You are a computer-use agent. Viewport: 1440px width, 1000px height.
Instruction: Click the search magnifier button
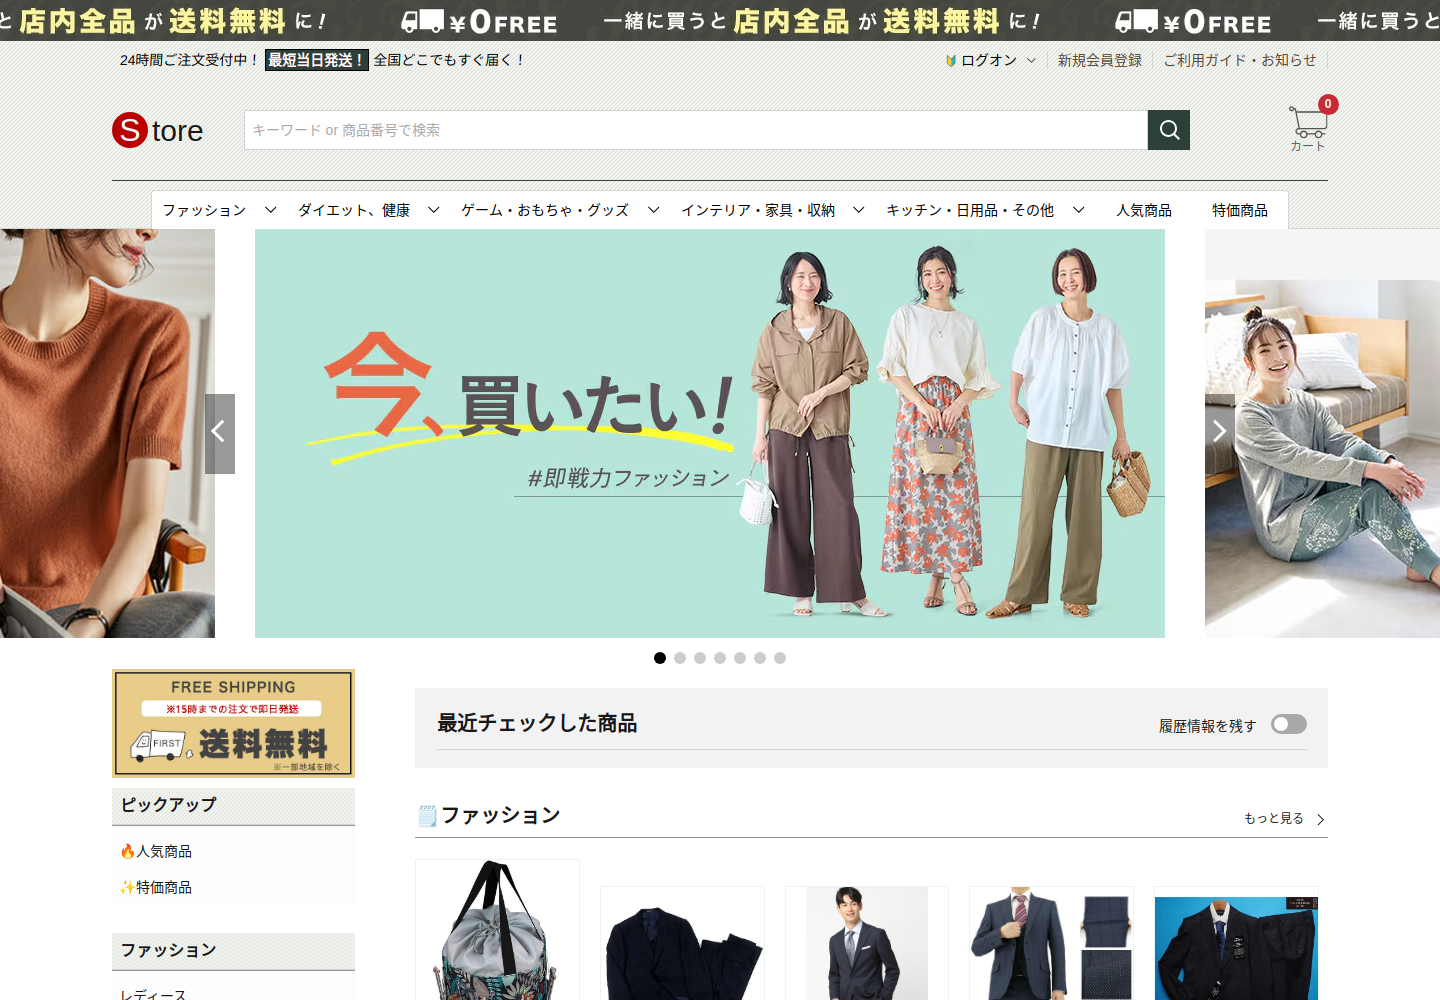pos(1169,130)
